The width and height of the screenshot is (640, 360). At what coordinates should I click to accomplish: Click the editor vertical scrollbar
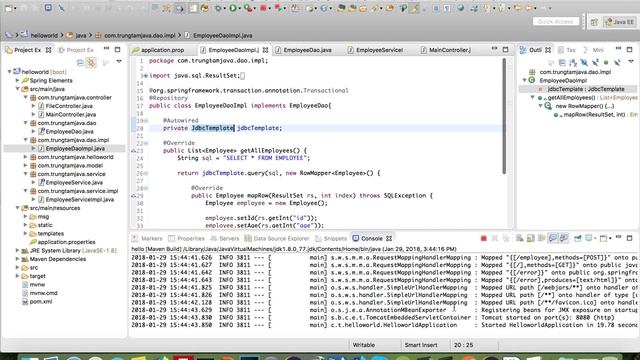[504, 116]
